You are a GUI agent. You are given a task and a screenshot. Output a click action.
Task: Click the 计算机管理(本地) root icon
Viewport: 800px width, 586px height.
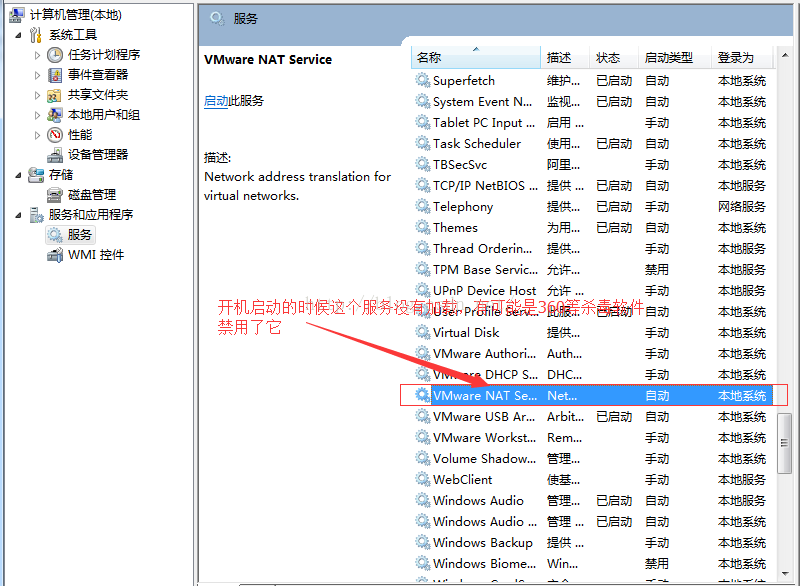[16, 15]
